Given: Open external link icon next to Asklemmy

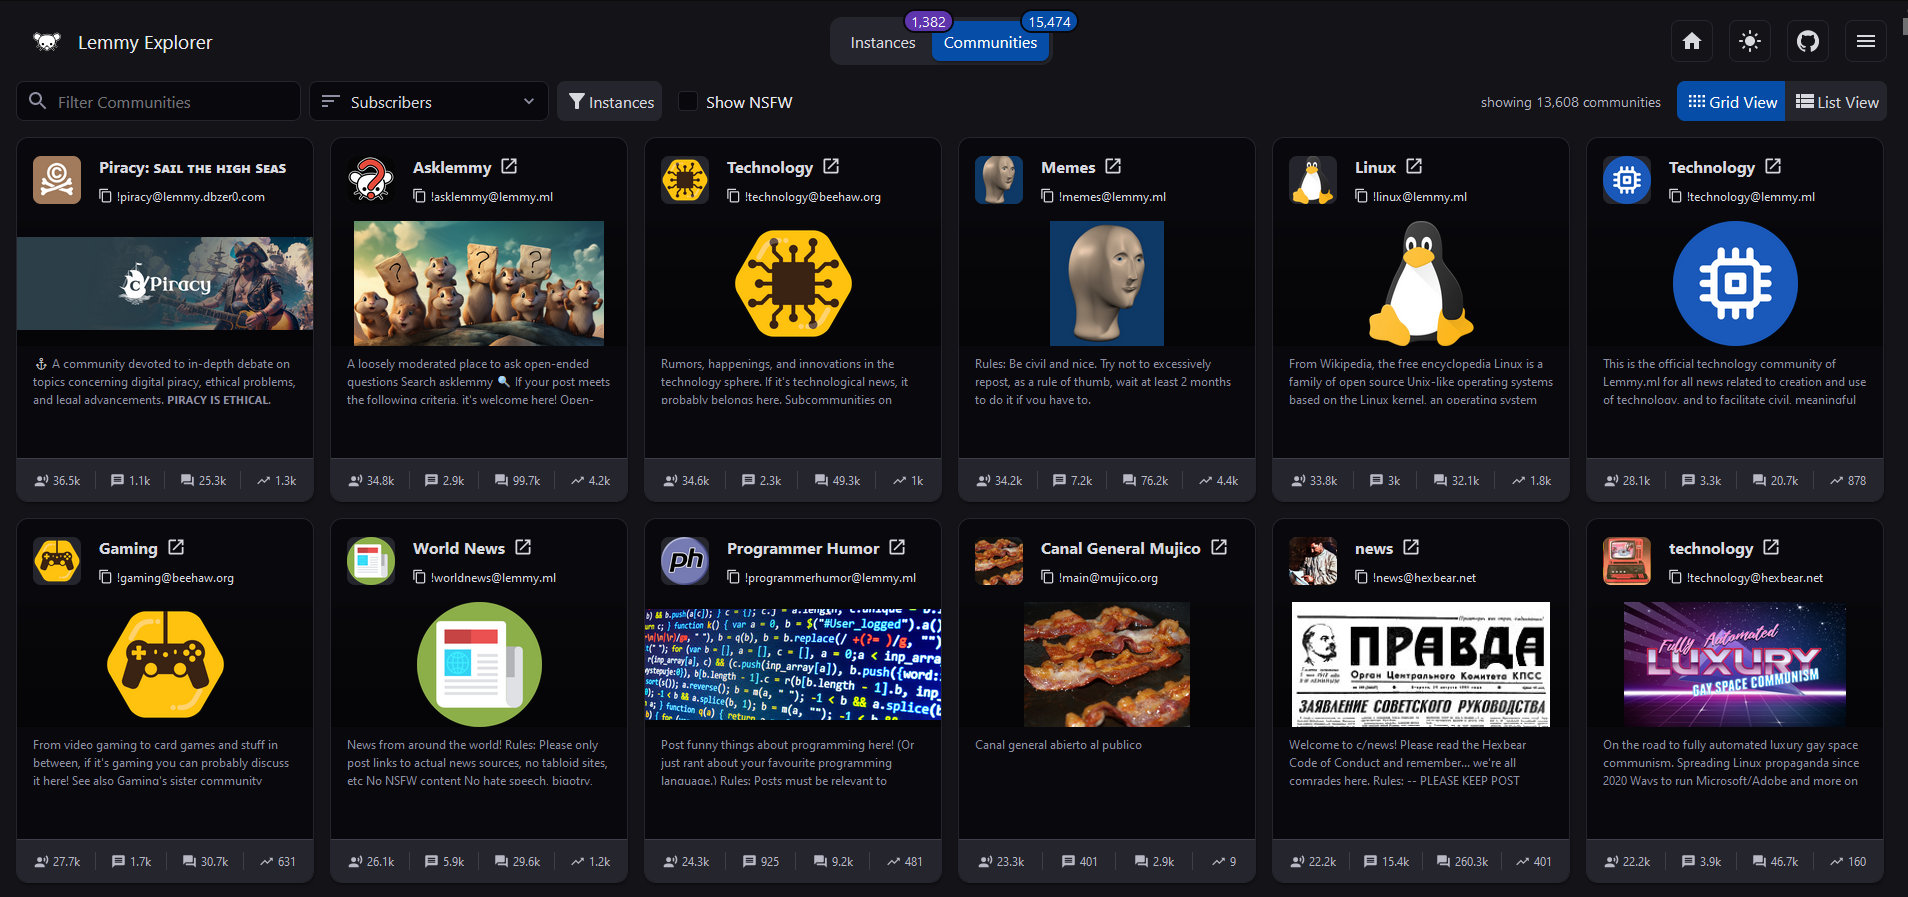Looking at the screenshot, I should pos(509,166).
